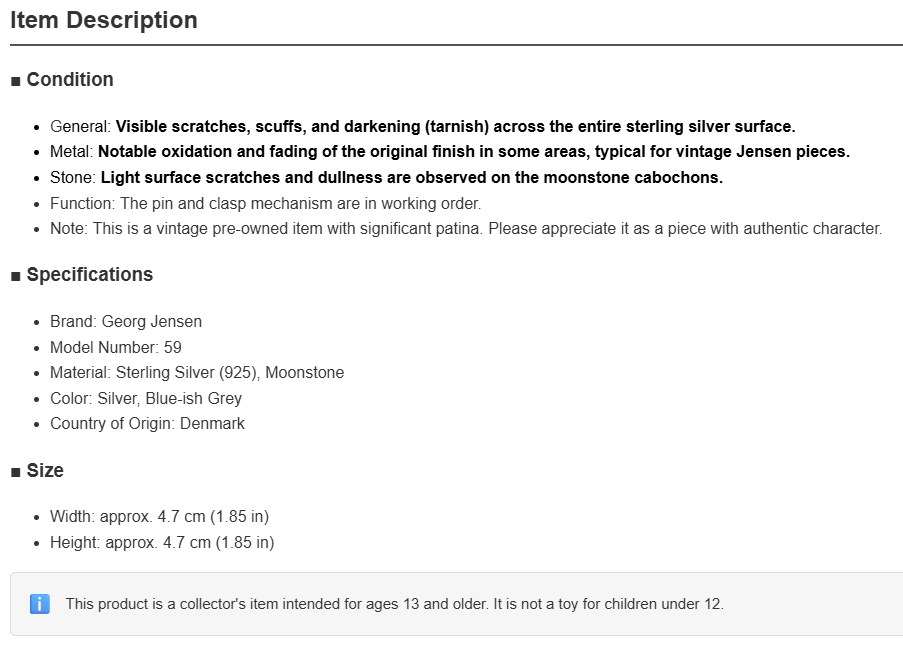Click the collector's item age notice text
The image size is (903, 662).
point(394,604)
